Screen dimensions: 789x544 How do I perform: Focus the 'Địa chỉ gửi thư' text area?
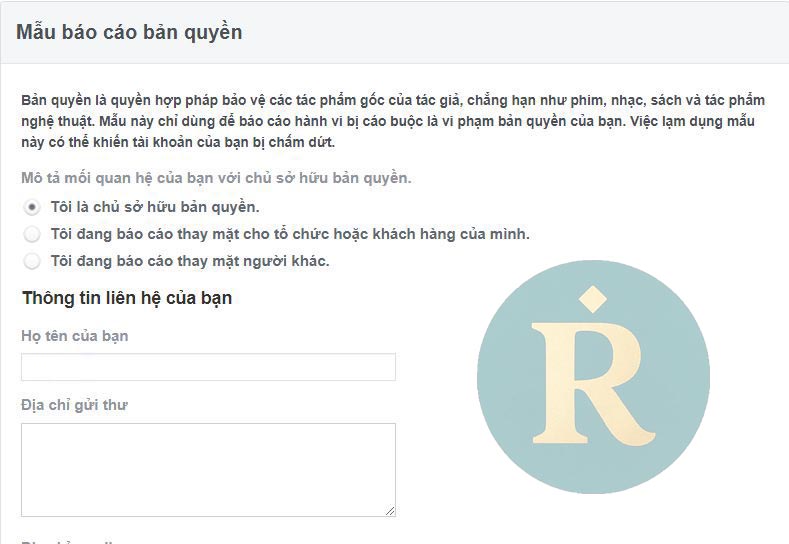(208, 470)
